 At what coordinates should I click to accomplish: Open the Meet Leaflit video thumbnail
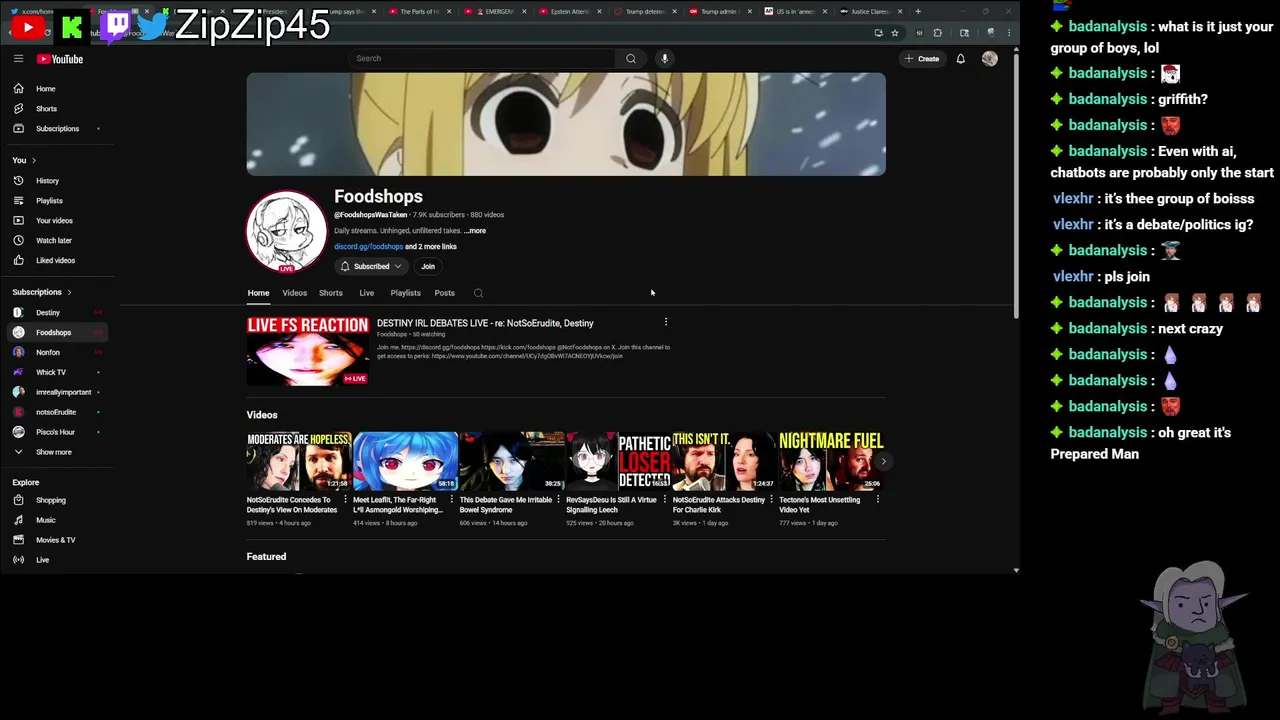click(405, 461)
